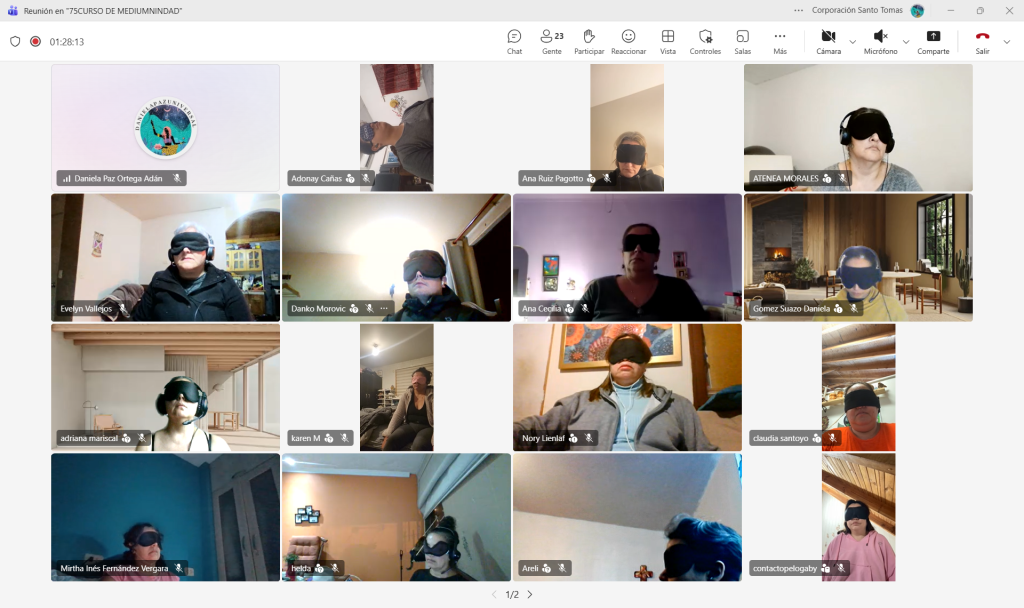Image resolution: width=1024 pixels, height=608 pixels.
Task: Click the Teams logo icon
Action: pyautogui.click(x=12, y=10)
